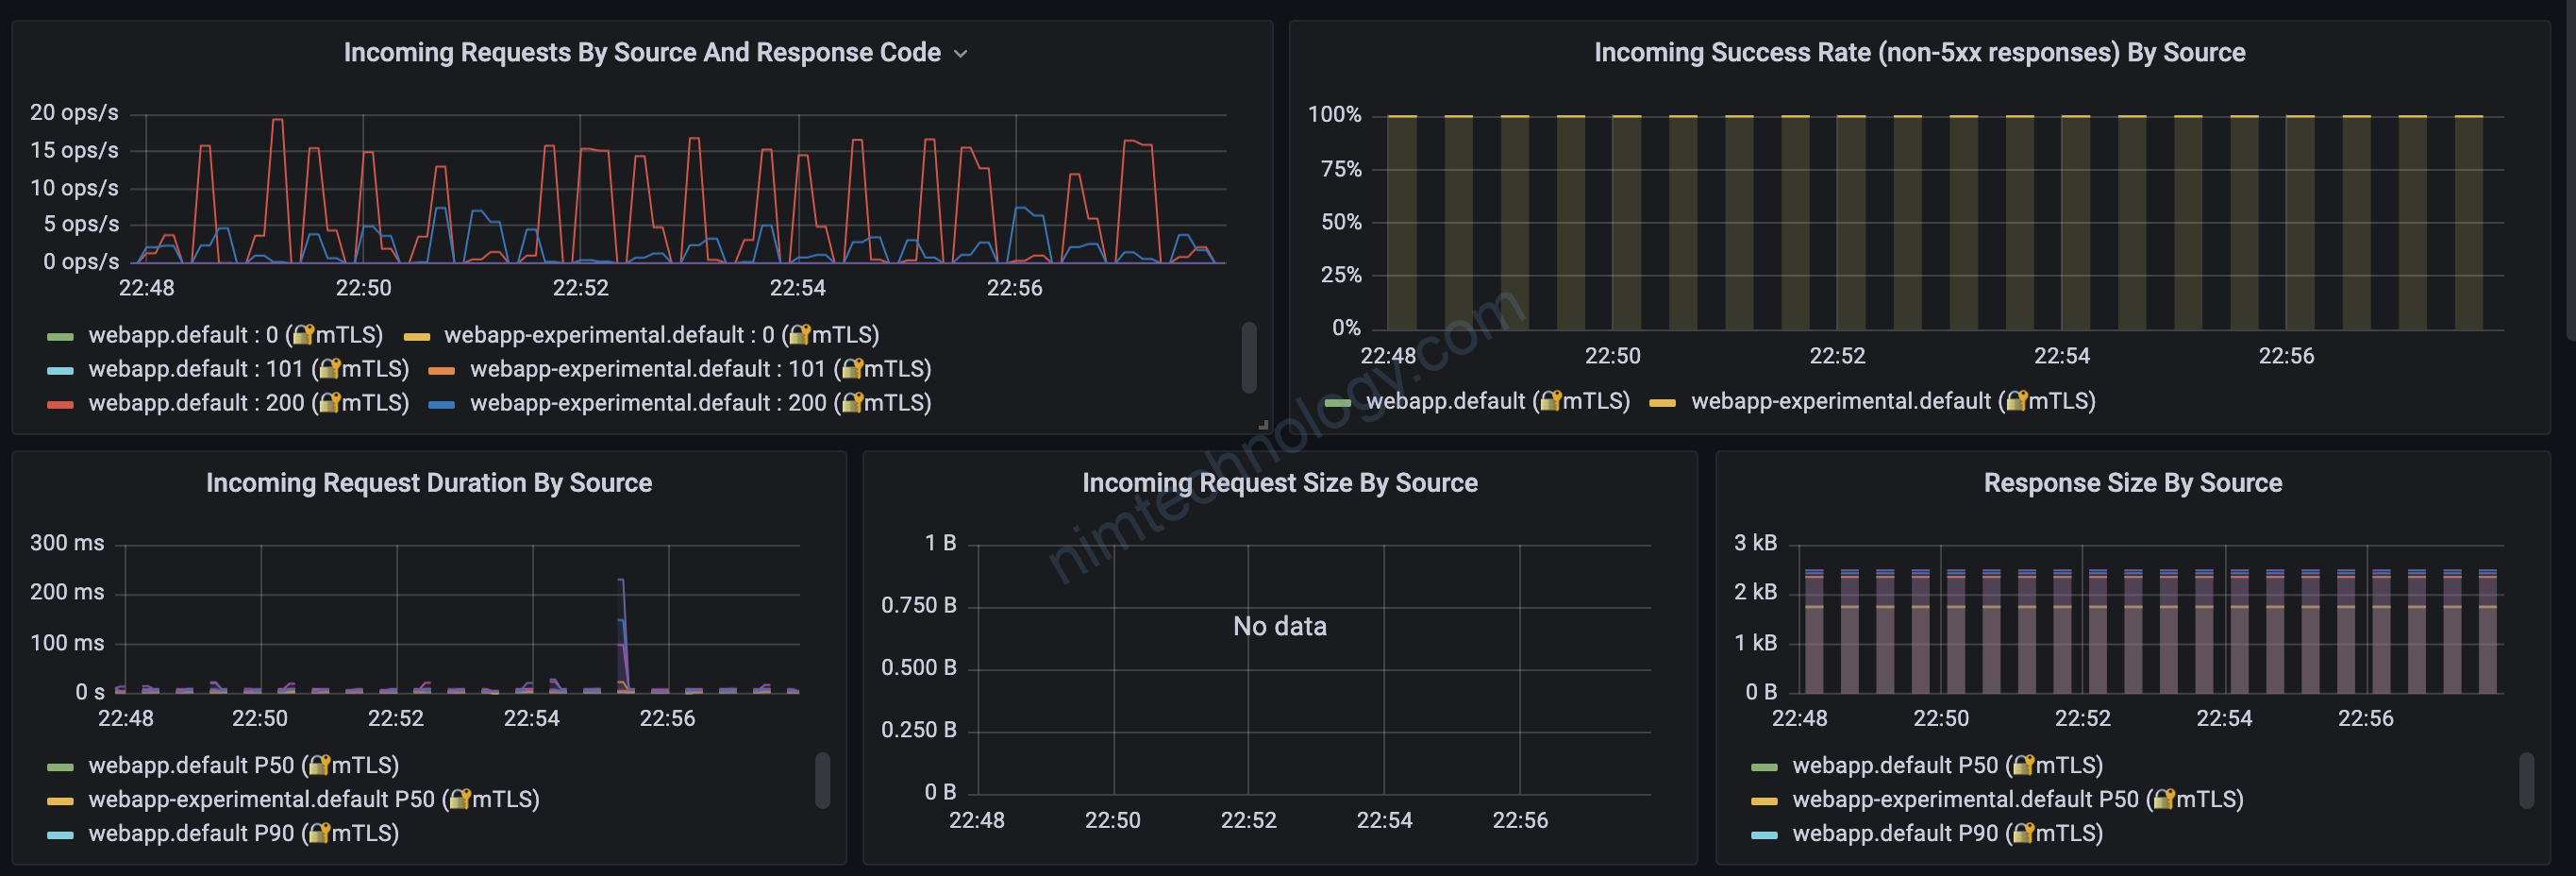Click red color swatch for webapp.default : 200
Screen dimensions: 2576x876
tap(60, 404)
